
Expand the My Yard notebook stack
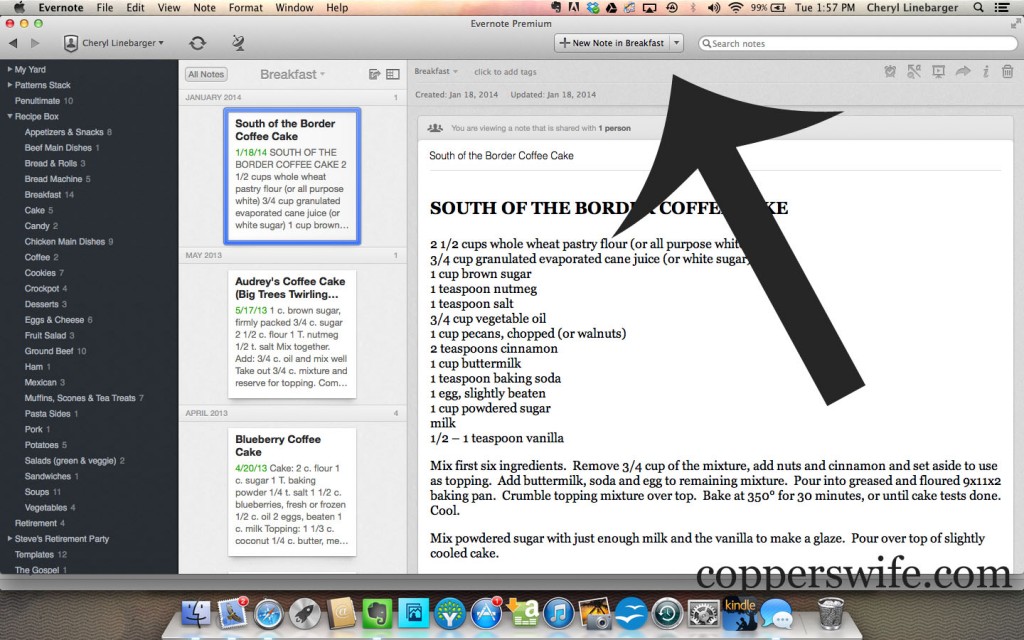click(10, 69)
